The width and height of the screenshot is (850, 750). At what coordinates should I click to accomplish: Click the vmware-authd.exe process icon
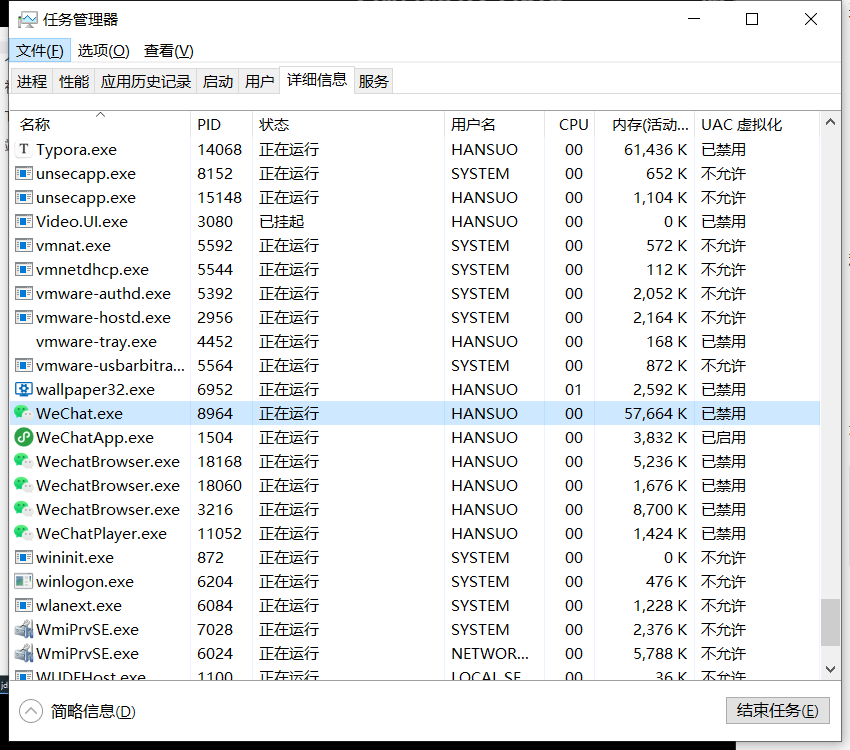(23, 293)
